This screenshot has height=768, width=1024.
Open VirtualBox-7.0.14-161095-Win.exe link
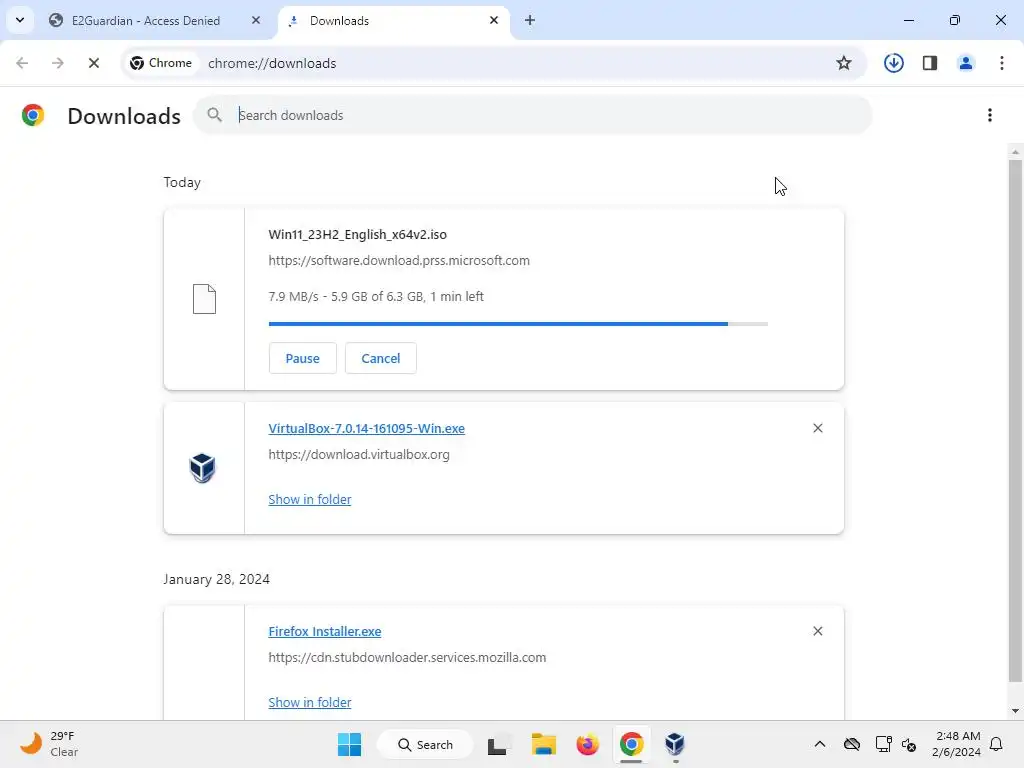[x=366, y=428]
